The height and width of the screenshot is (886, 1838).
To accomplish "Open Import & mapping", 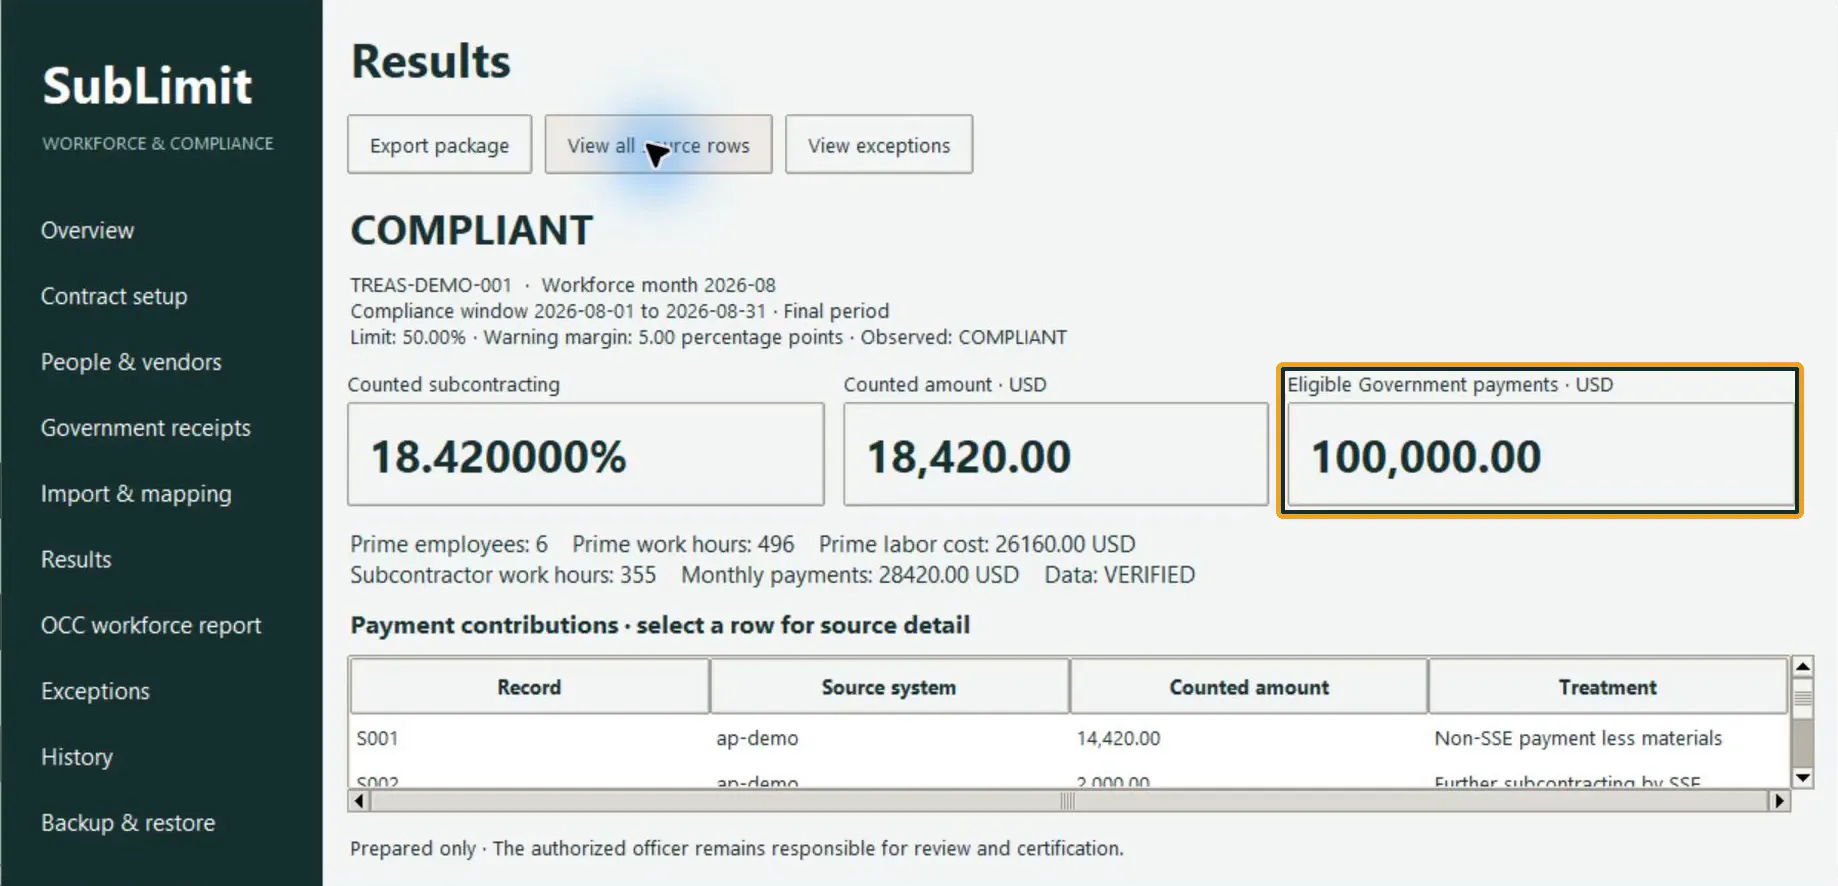I will 136,494.
